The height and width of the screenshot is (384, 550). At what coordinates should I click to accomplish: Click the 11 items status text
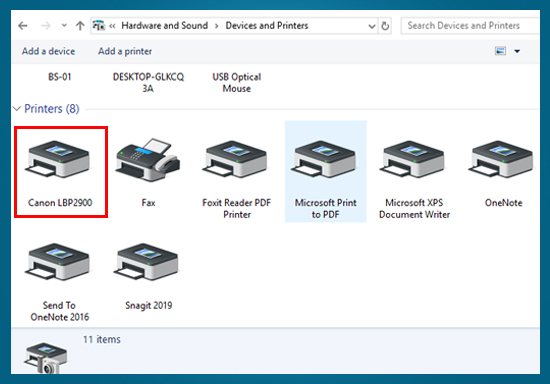click(102, 339)
